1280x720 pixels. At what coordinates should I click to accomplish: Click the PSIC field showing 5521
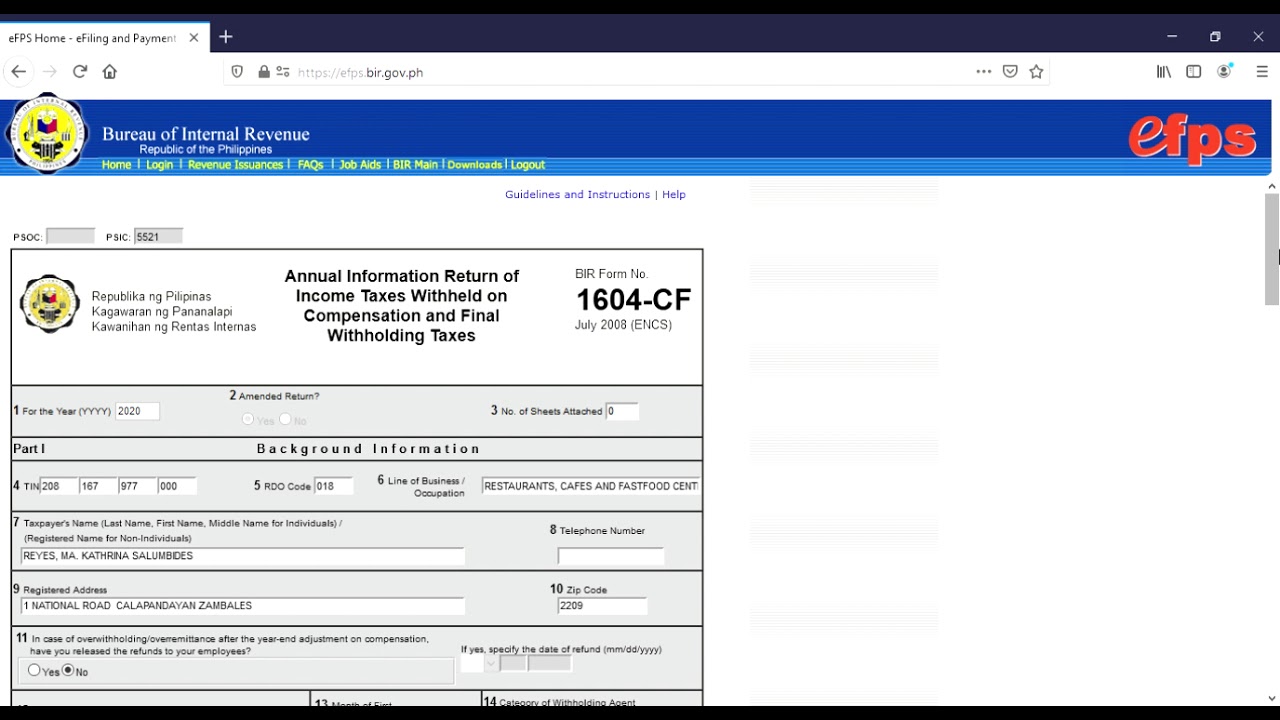tap(158, 237)
